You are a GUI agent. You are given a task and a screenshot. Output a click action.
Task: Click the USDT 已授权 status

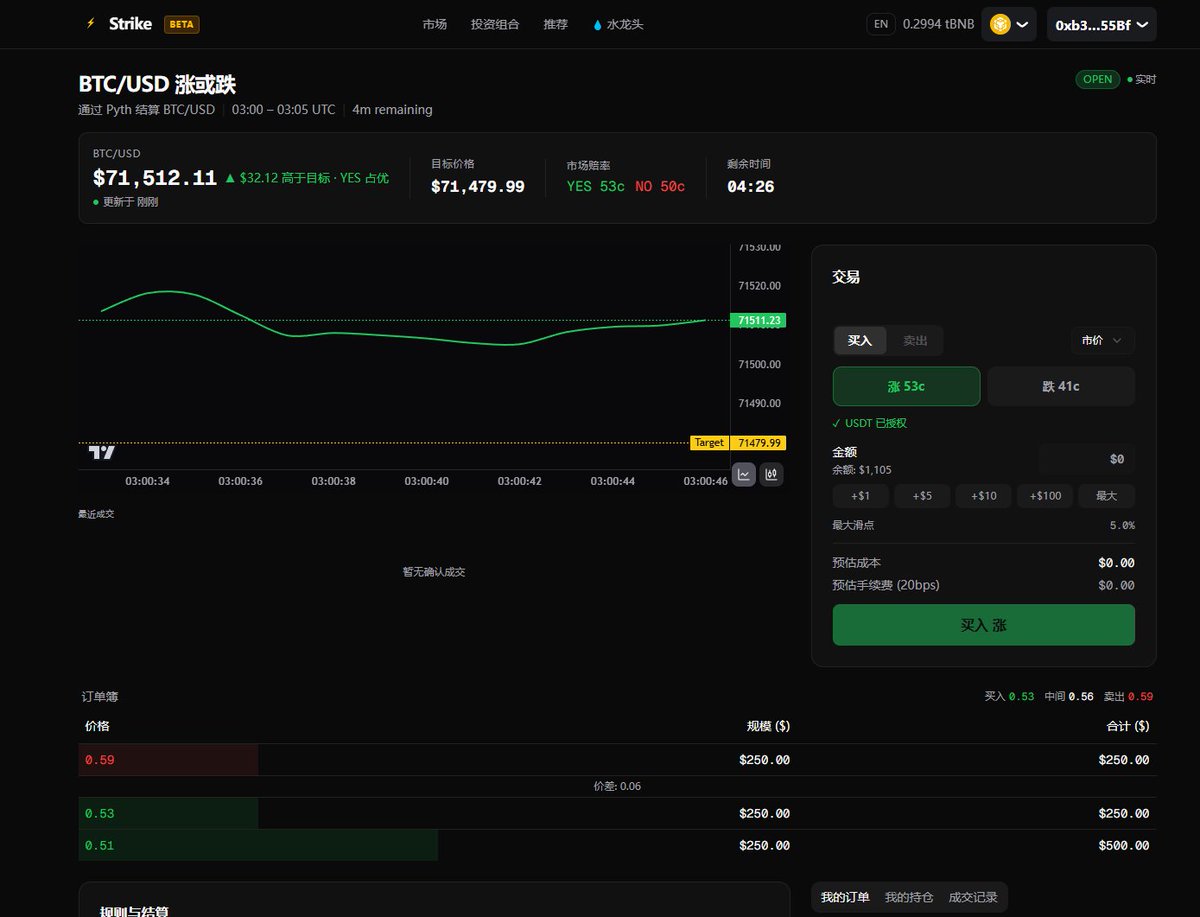pos(870,423)
